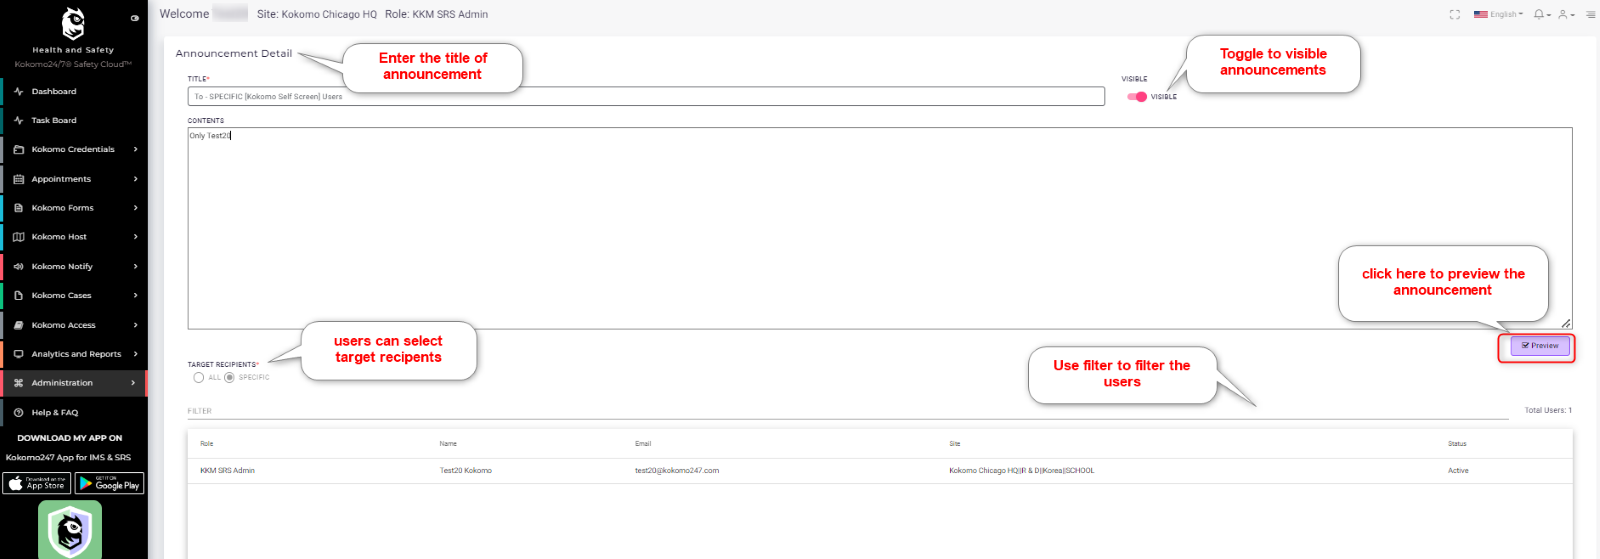The width and height of the screenshot is (1600, 559).
Task: Click the contents text area resize handle
Action: point(1567,323)
